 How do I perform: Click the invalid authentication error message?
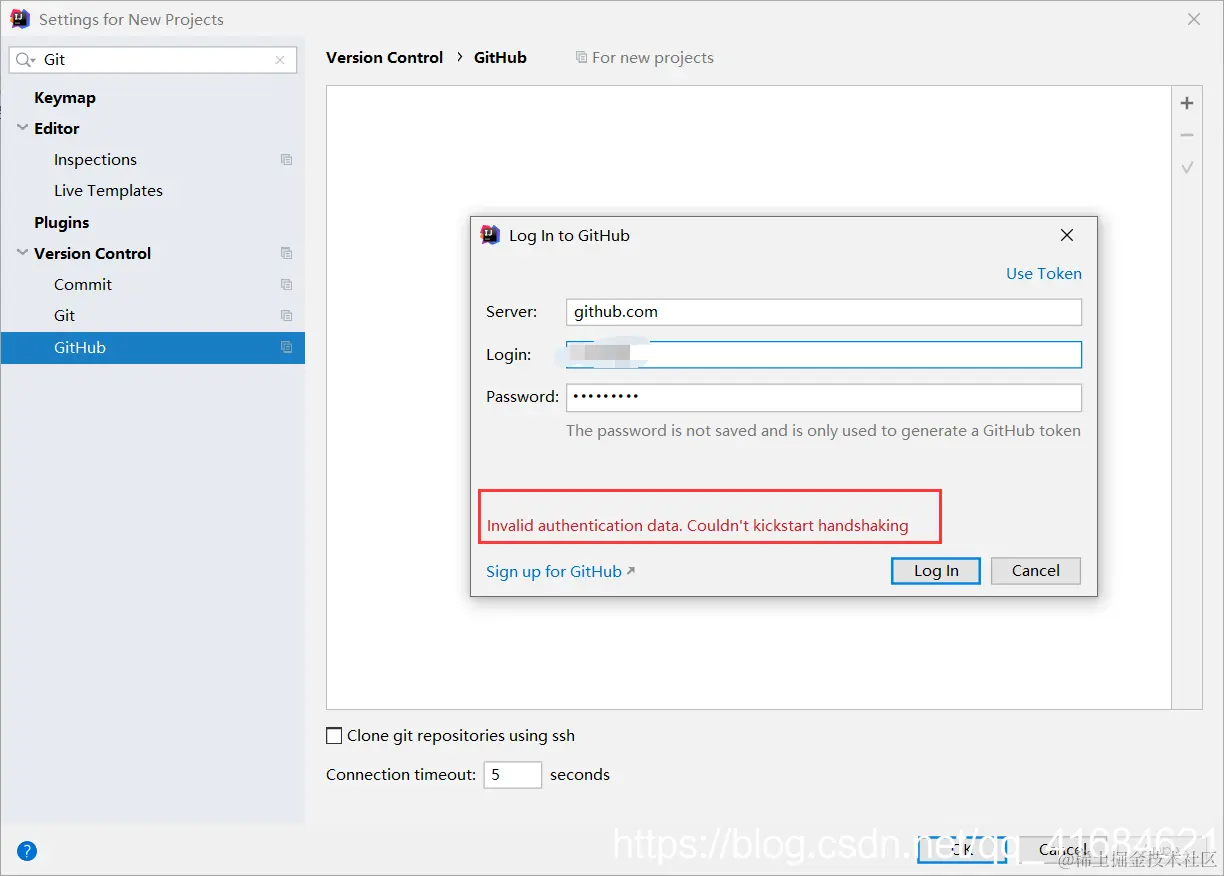pos(698,526)
